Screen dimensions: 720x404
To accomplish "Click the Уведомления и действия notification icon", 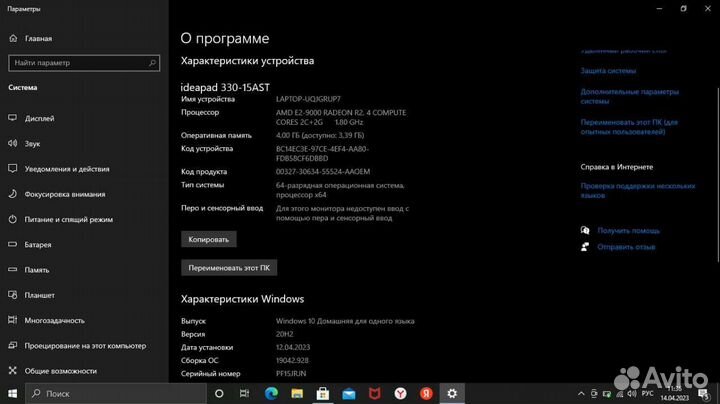I will click(x=12, y=168).
